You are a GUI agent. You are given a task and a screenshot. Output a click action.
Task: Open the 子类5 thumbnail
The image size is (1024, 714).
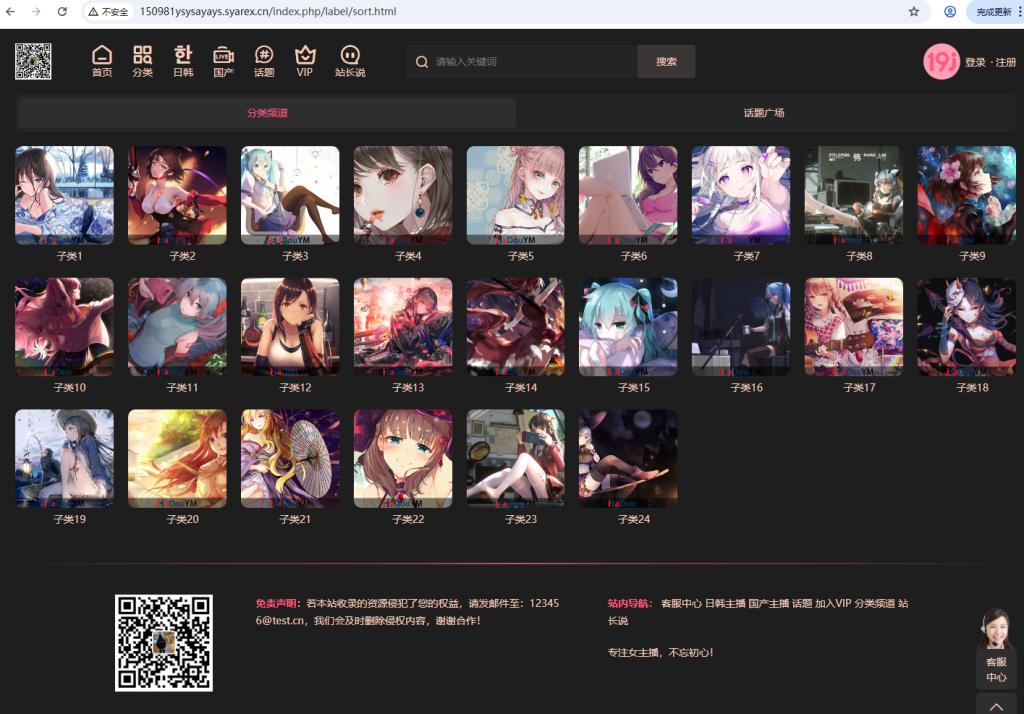515,195
